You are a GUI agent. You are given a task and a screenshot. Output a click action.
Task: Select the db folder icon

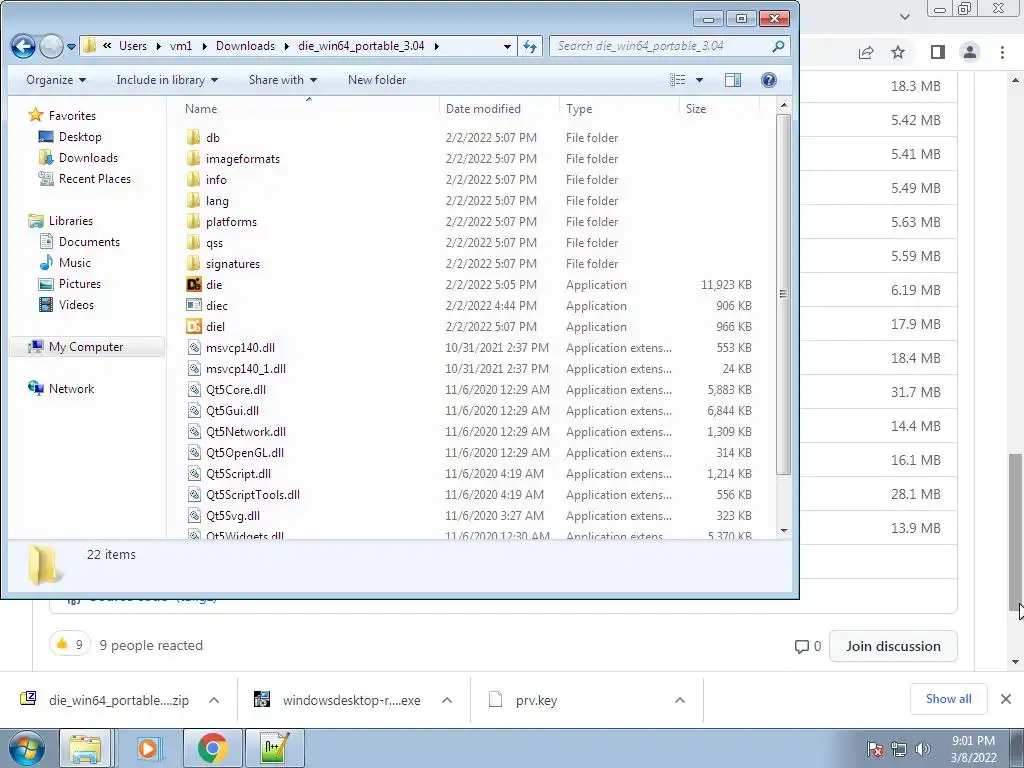pyautogui.click(x=194, y=138)
